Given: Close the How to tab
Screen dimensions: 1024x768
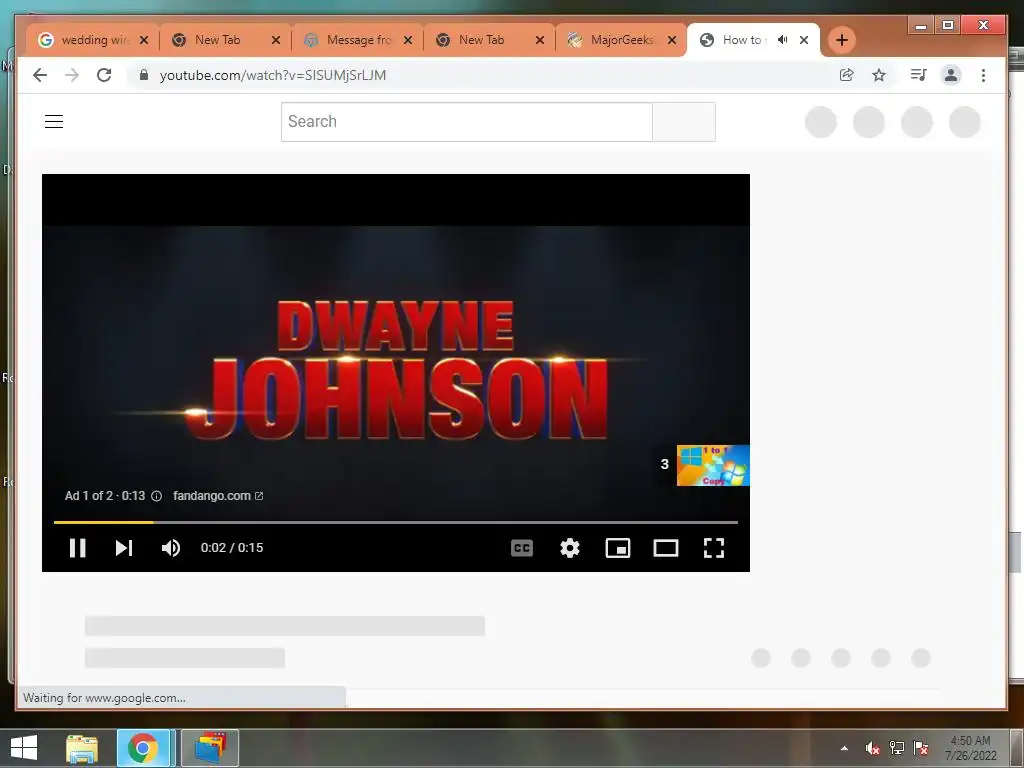Looking at the screenshot, I should 804,40.
